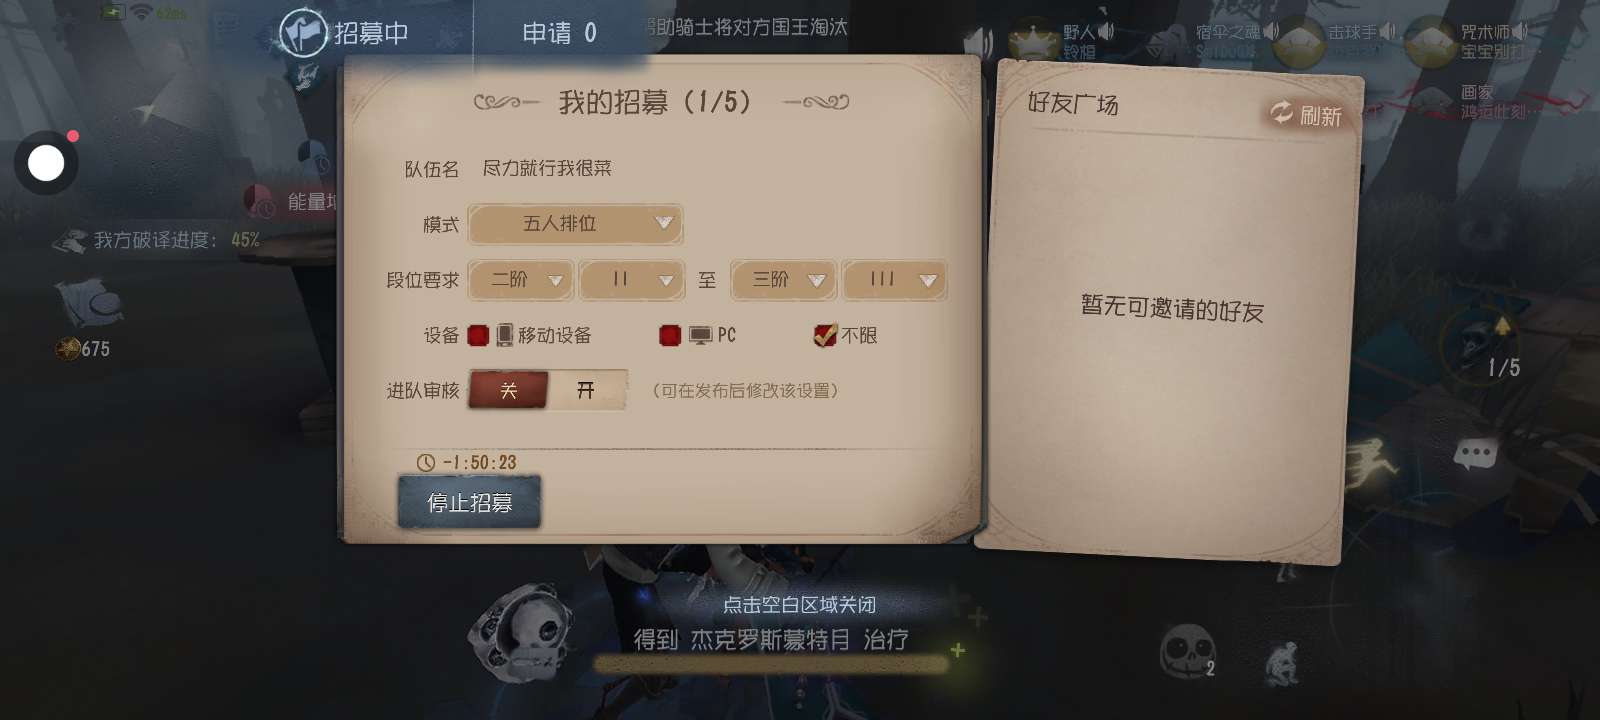Tap the clue paper icon above 675

coord(88,303)
